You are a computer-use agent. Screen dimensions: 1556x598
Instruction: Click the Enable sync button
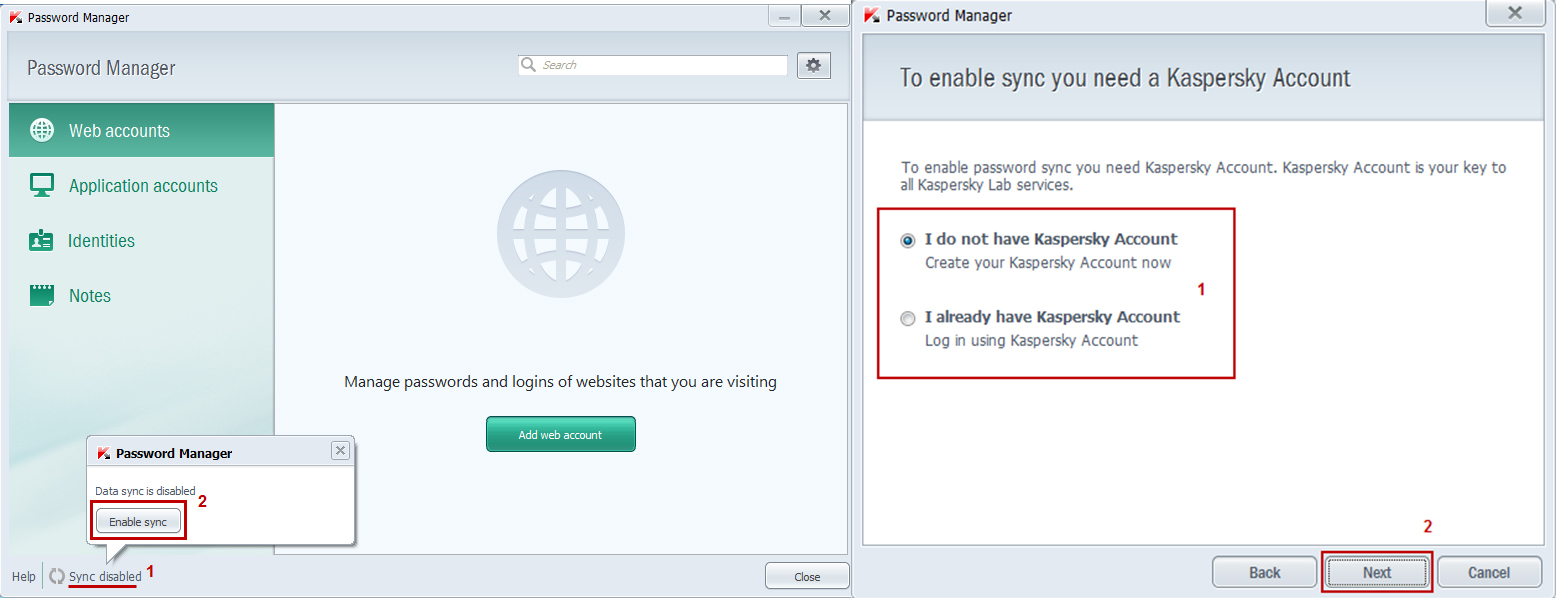138,522
